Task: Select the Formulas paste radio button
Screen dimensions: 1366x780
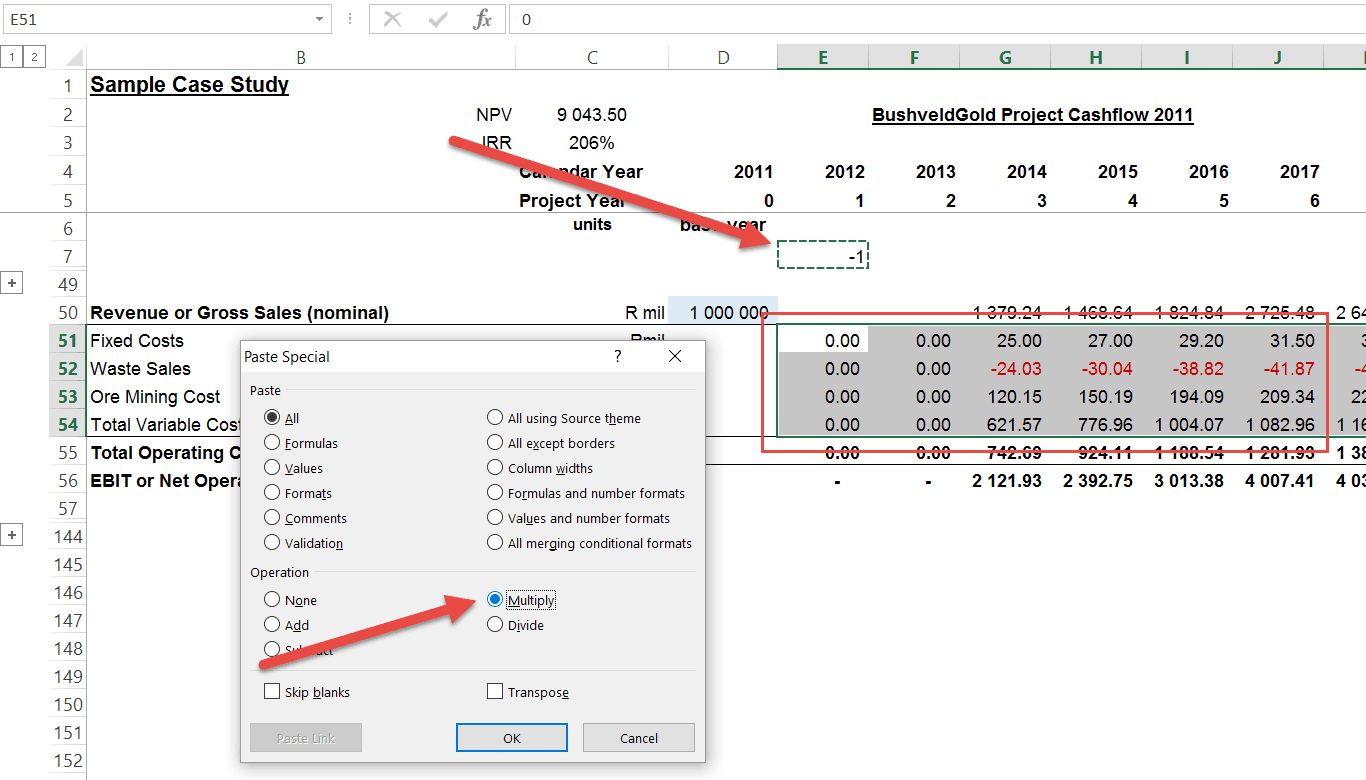Action: coord(301,443)
